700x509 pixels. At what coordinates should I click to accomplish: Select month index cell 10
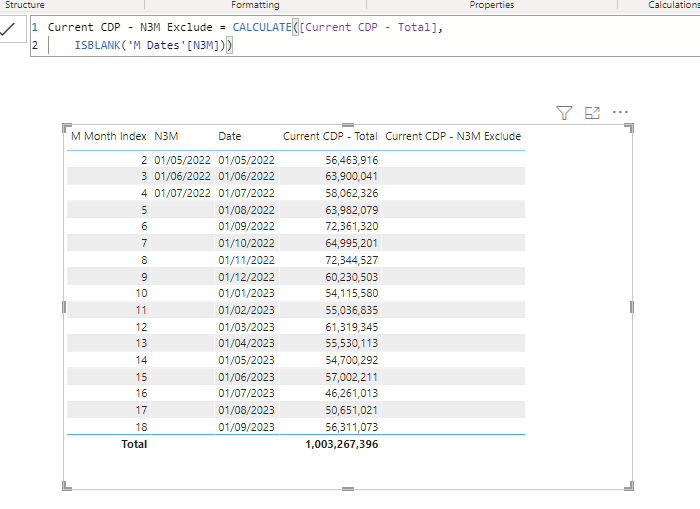[x=141, y=293]
